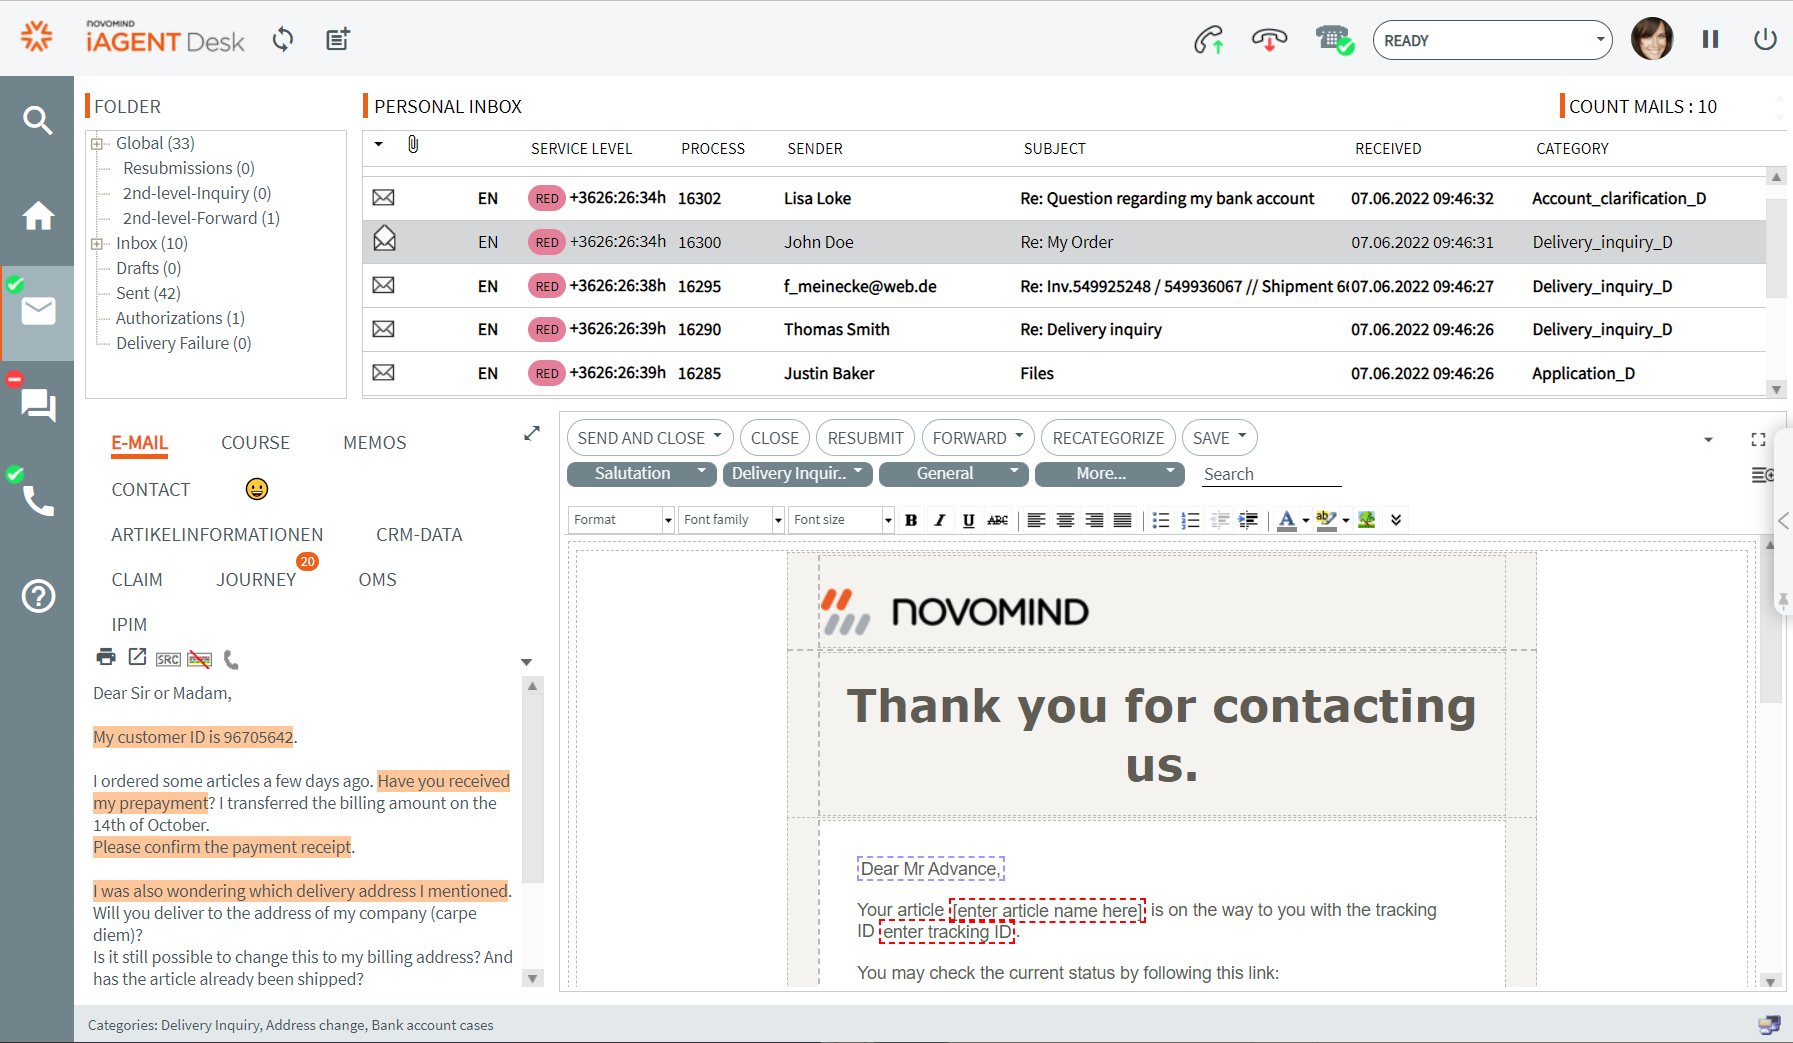Toggle italic formatting
Screen dimensions: 1793x1043
point(940,520)
